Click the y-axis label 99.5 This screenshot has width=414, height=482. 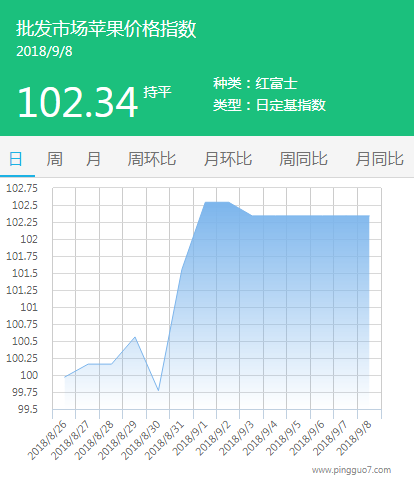tap(28, 409)
